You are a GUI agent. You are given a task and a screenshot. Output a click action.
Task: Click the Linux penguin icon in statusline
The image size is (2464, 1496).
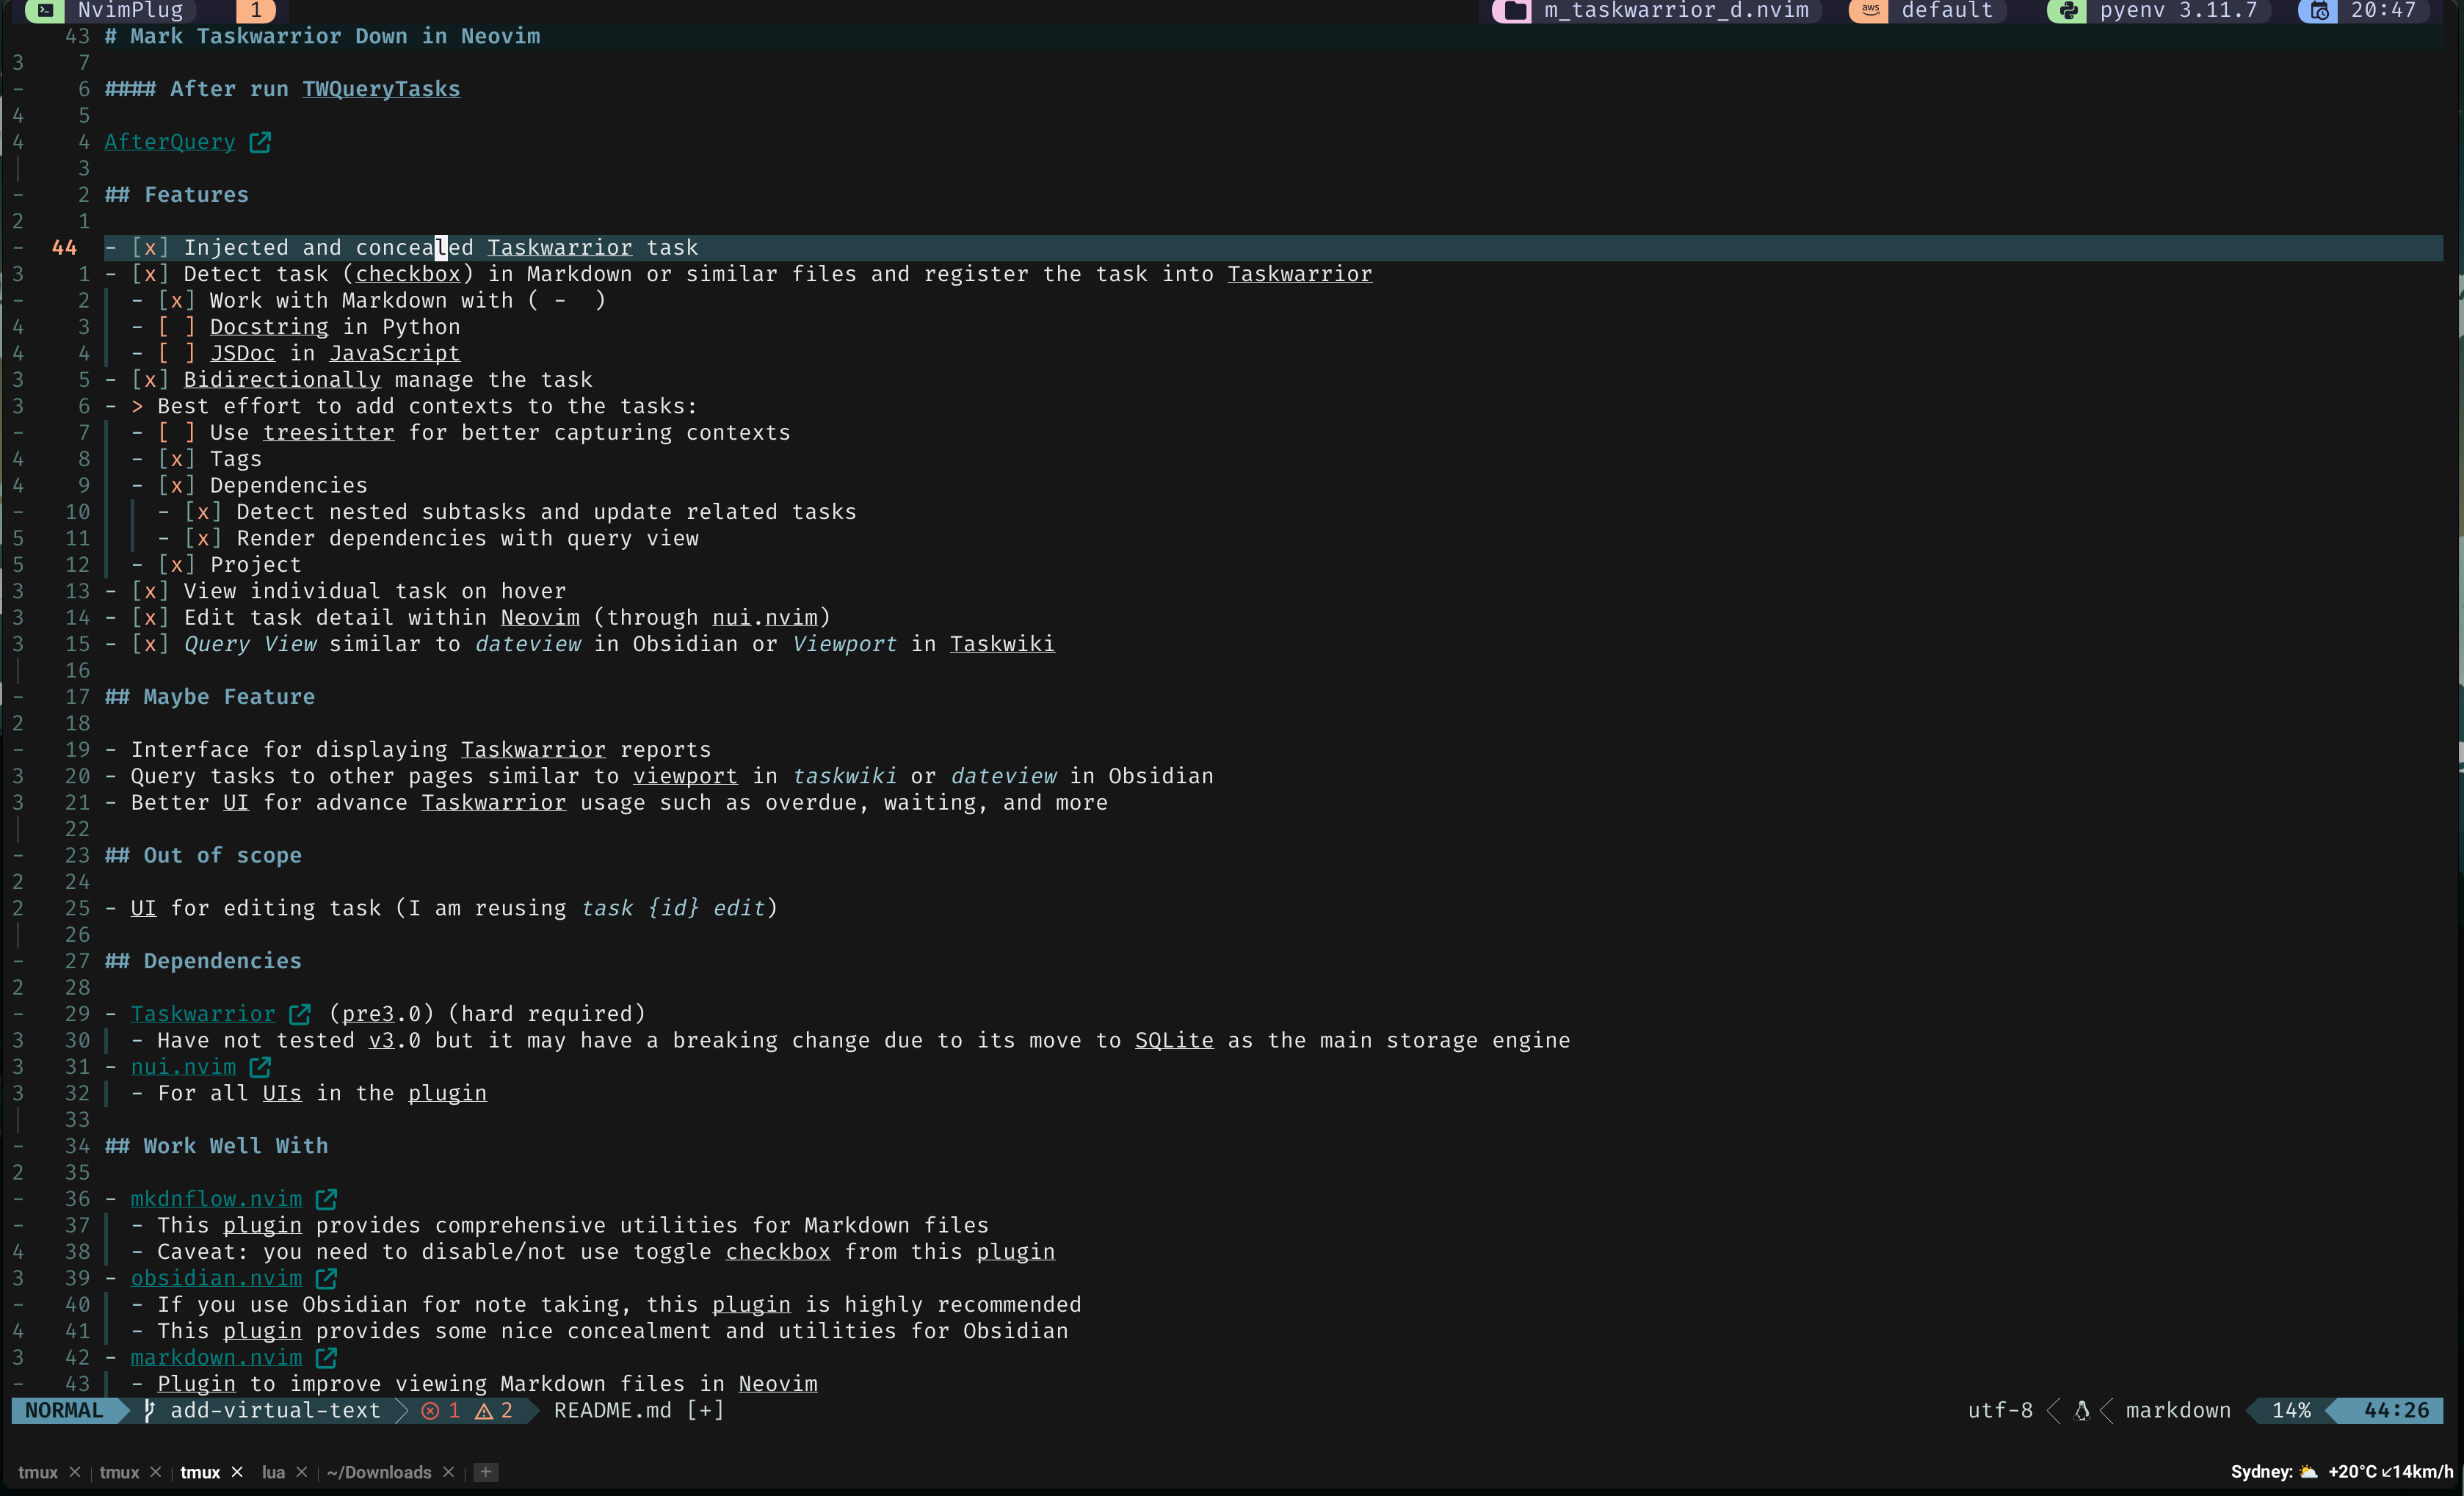pos(2082,1410)
